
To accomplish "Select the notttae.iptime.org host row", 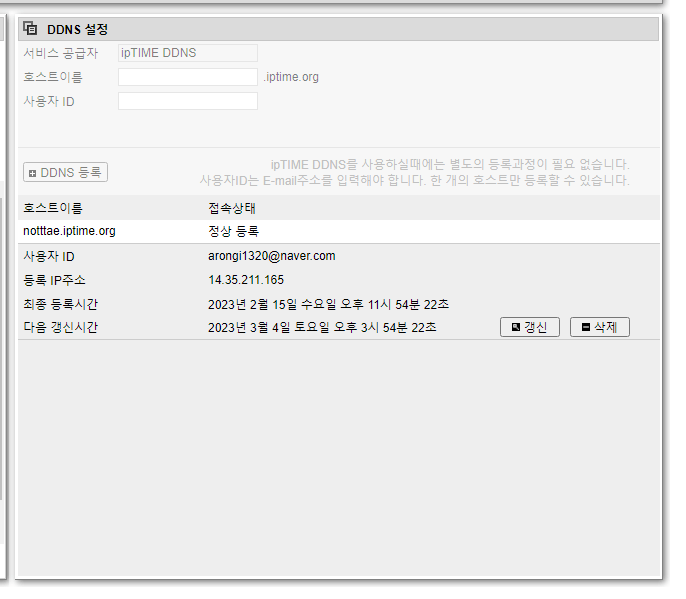I will tap(339, 231).
